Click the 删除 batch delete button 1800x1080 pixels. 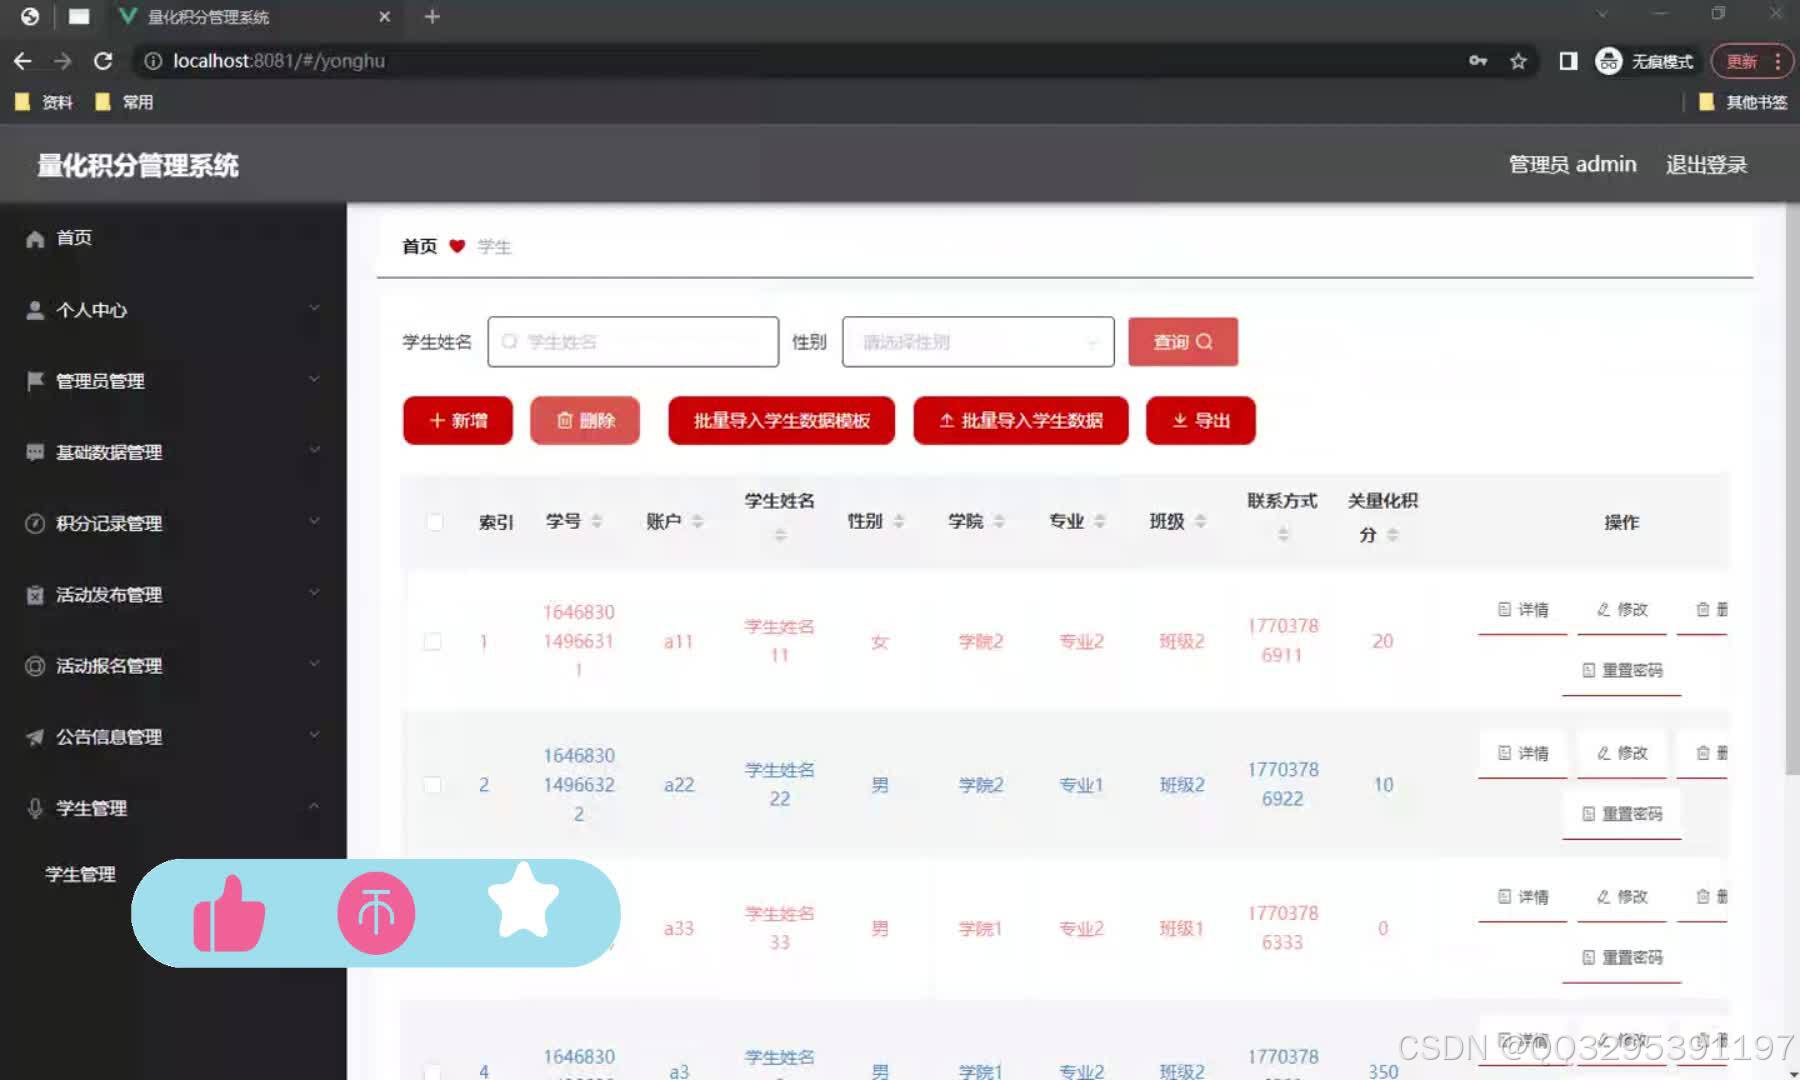tap(585, 420)
